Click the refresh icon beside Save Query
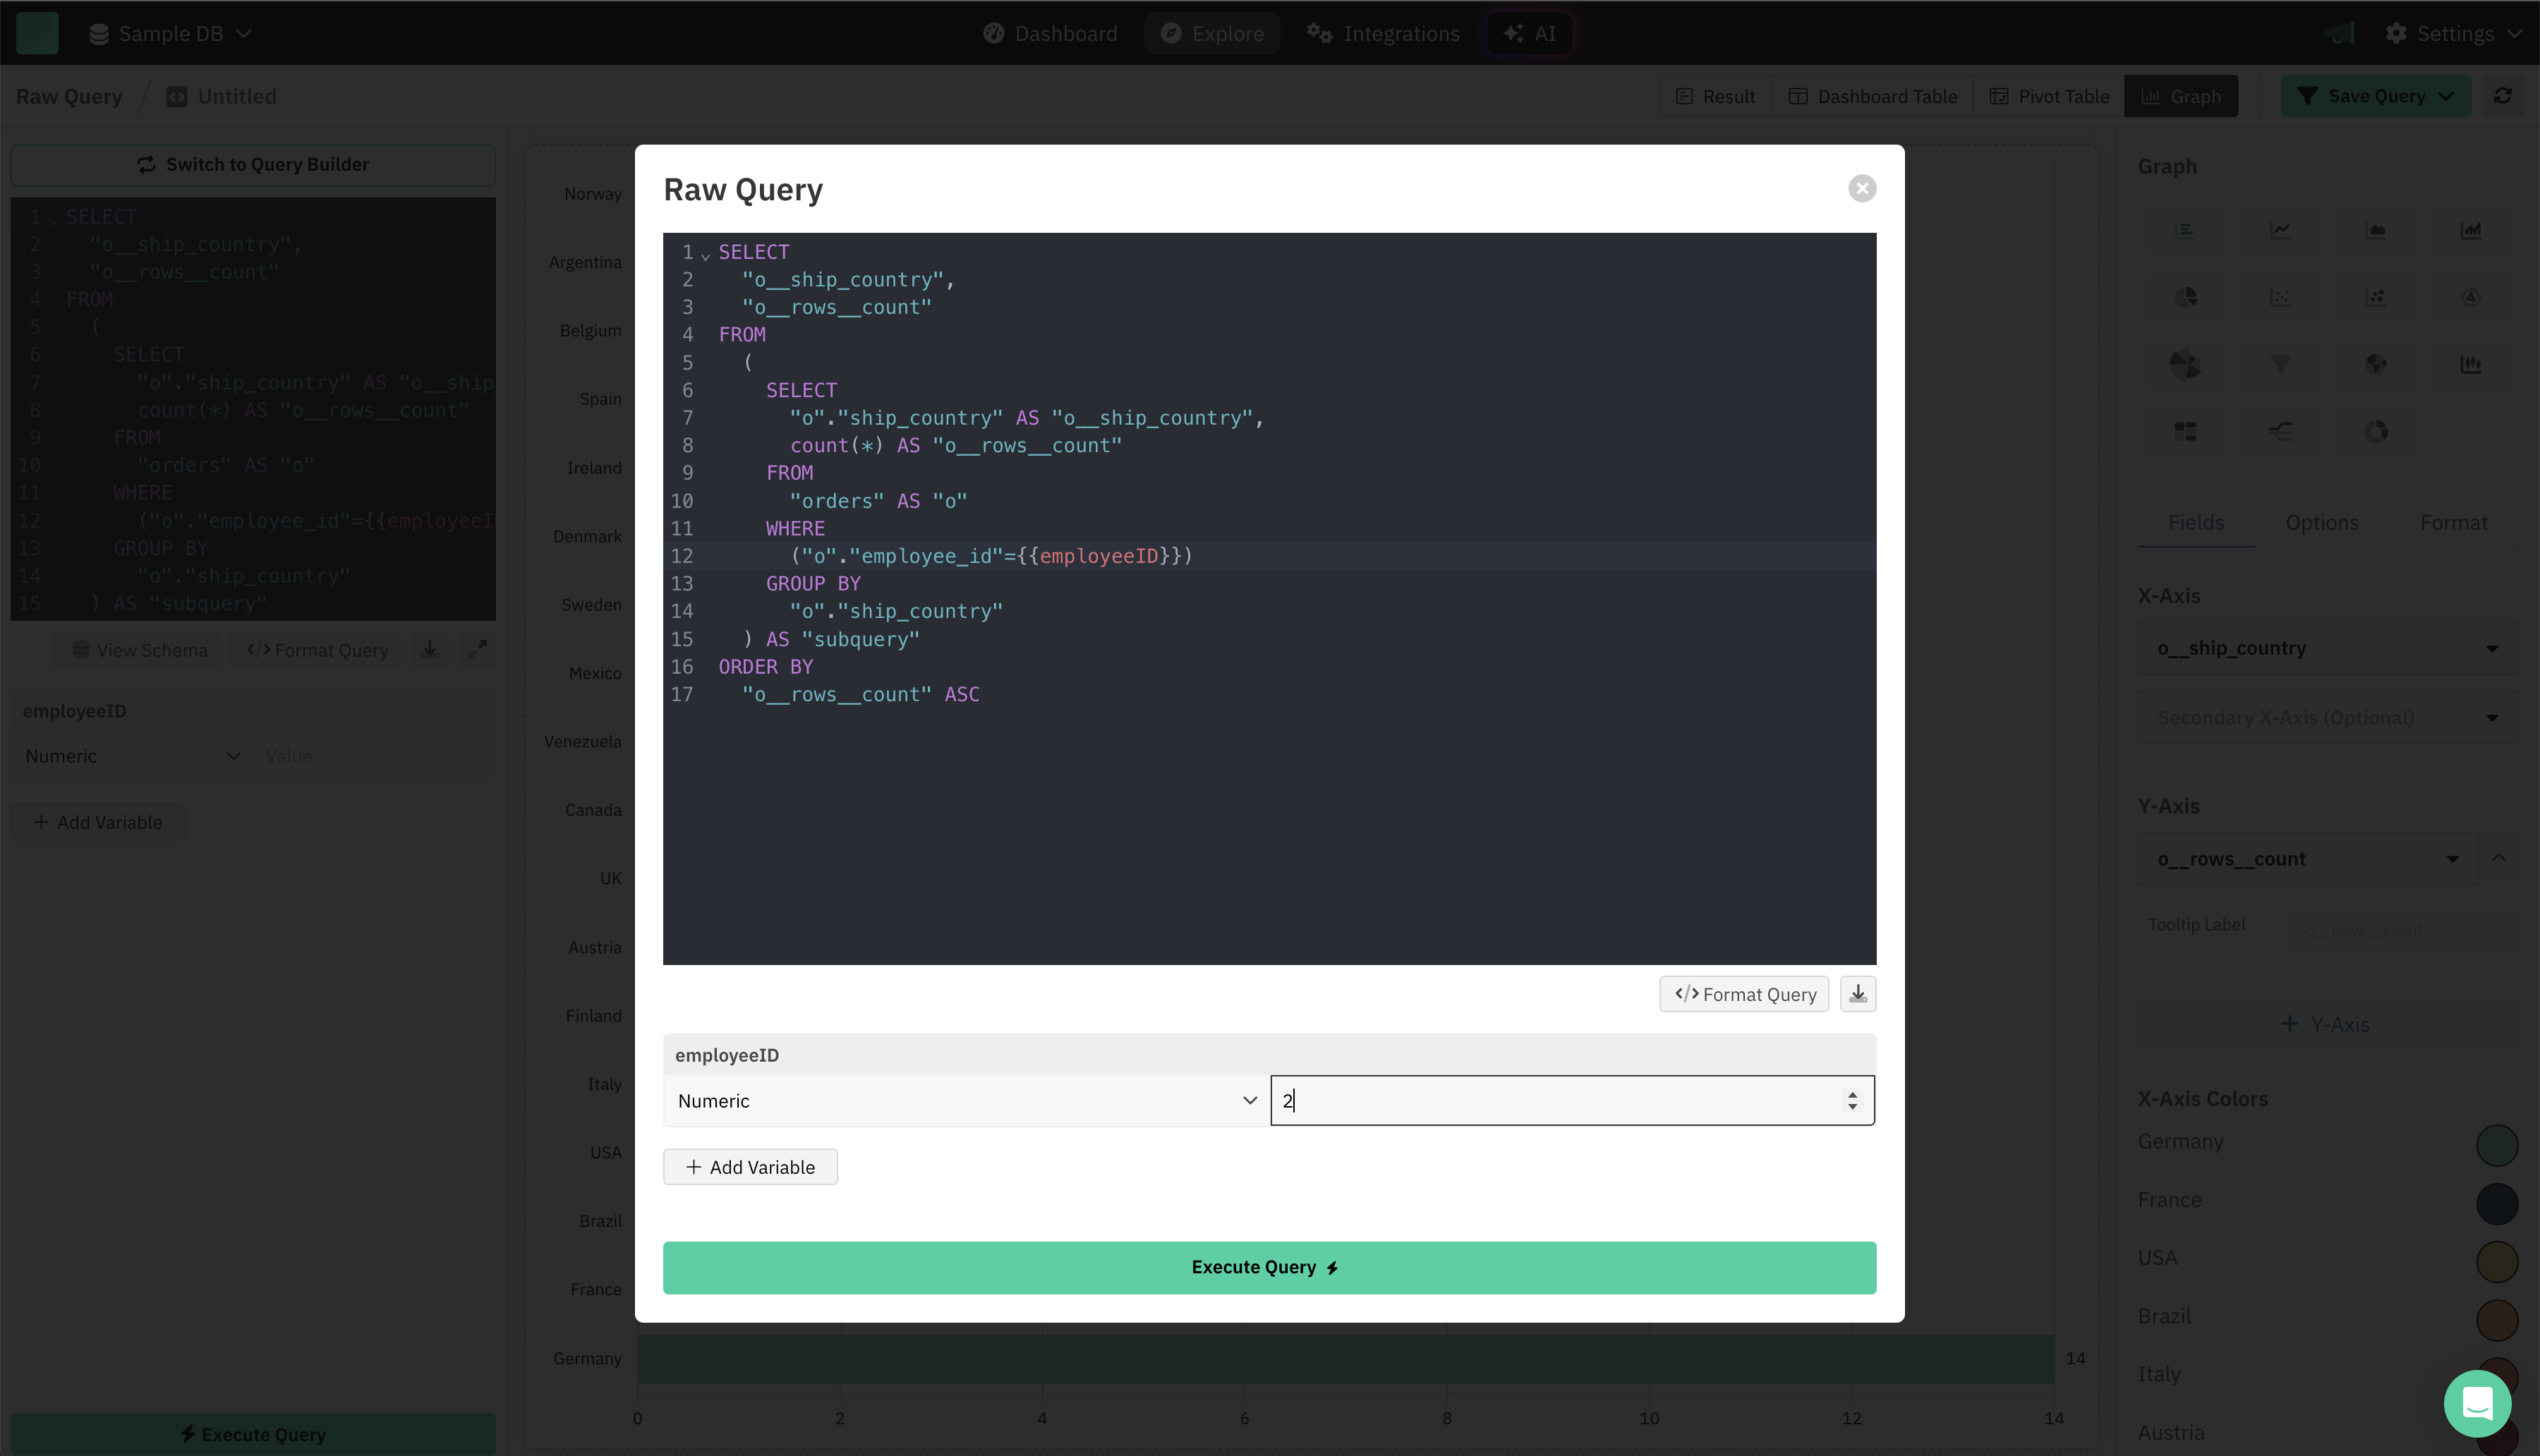 [2503, 96]
